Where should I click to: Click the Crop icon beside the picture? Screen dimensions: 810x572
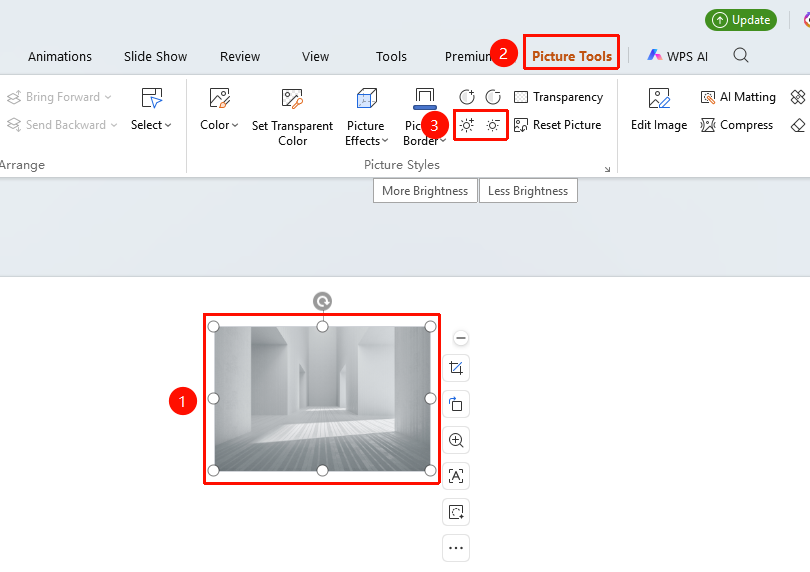click(x=456, y=368)
